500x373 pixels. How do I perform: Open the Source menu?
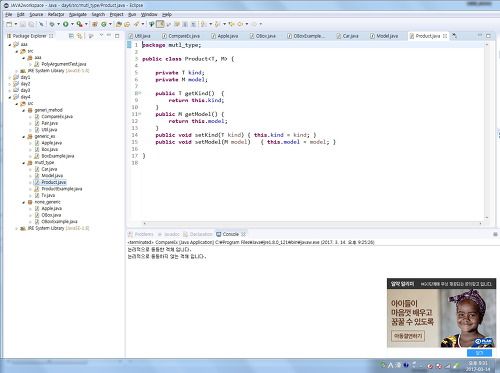(36, 14)
